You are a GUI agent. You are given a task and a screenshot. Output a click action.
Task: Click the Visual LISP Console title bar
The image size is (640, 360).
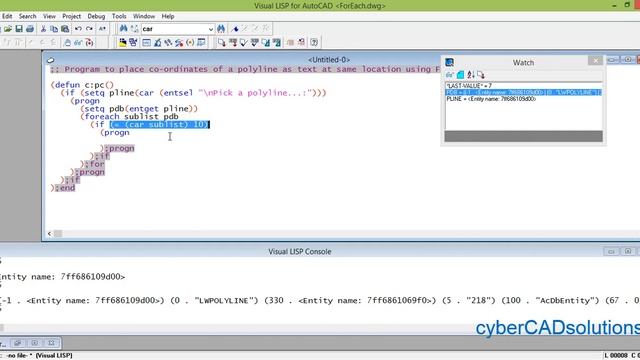[300, 251]
